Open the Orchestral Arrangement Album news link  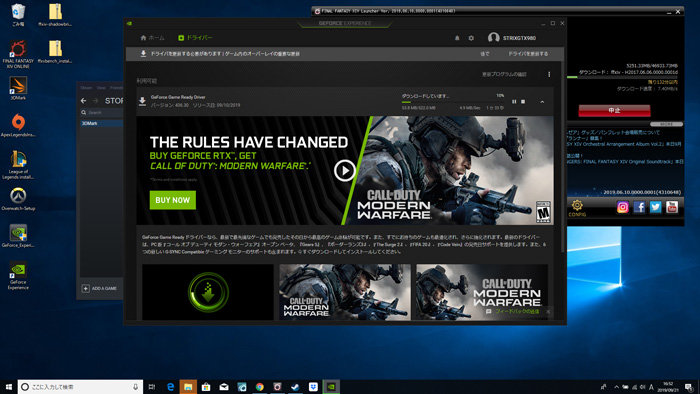point(625,144)
